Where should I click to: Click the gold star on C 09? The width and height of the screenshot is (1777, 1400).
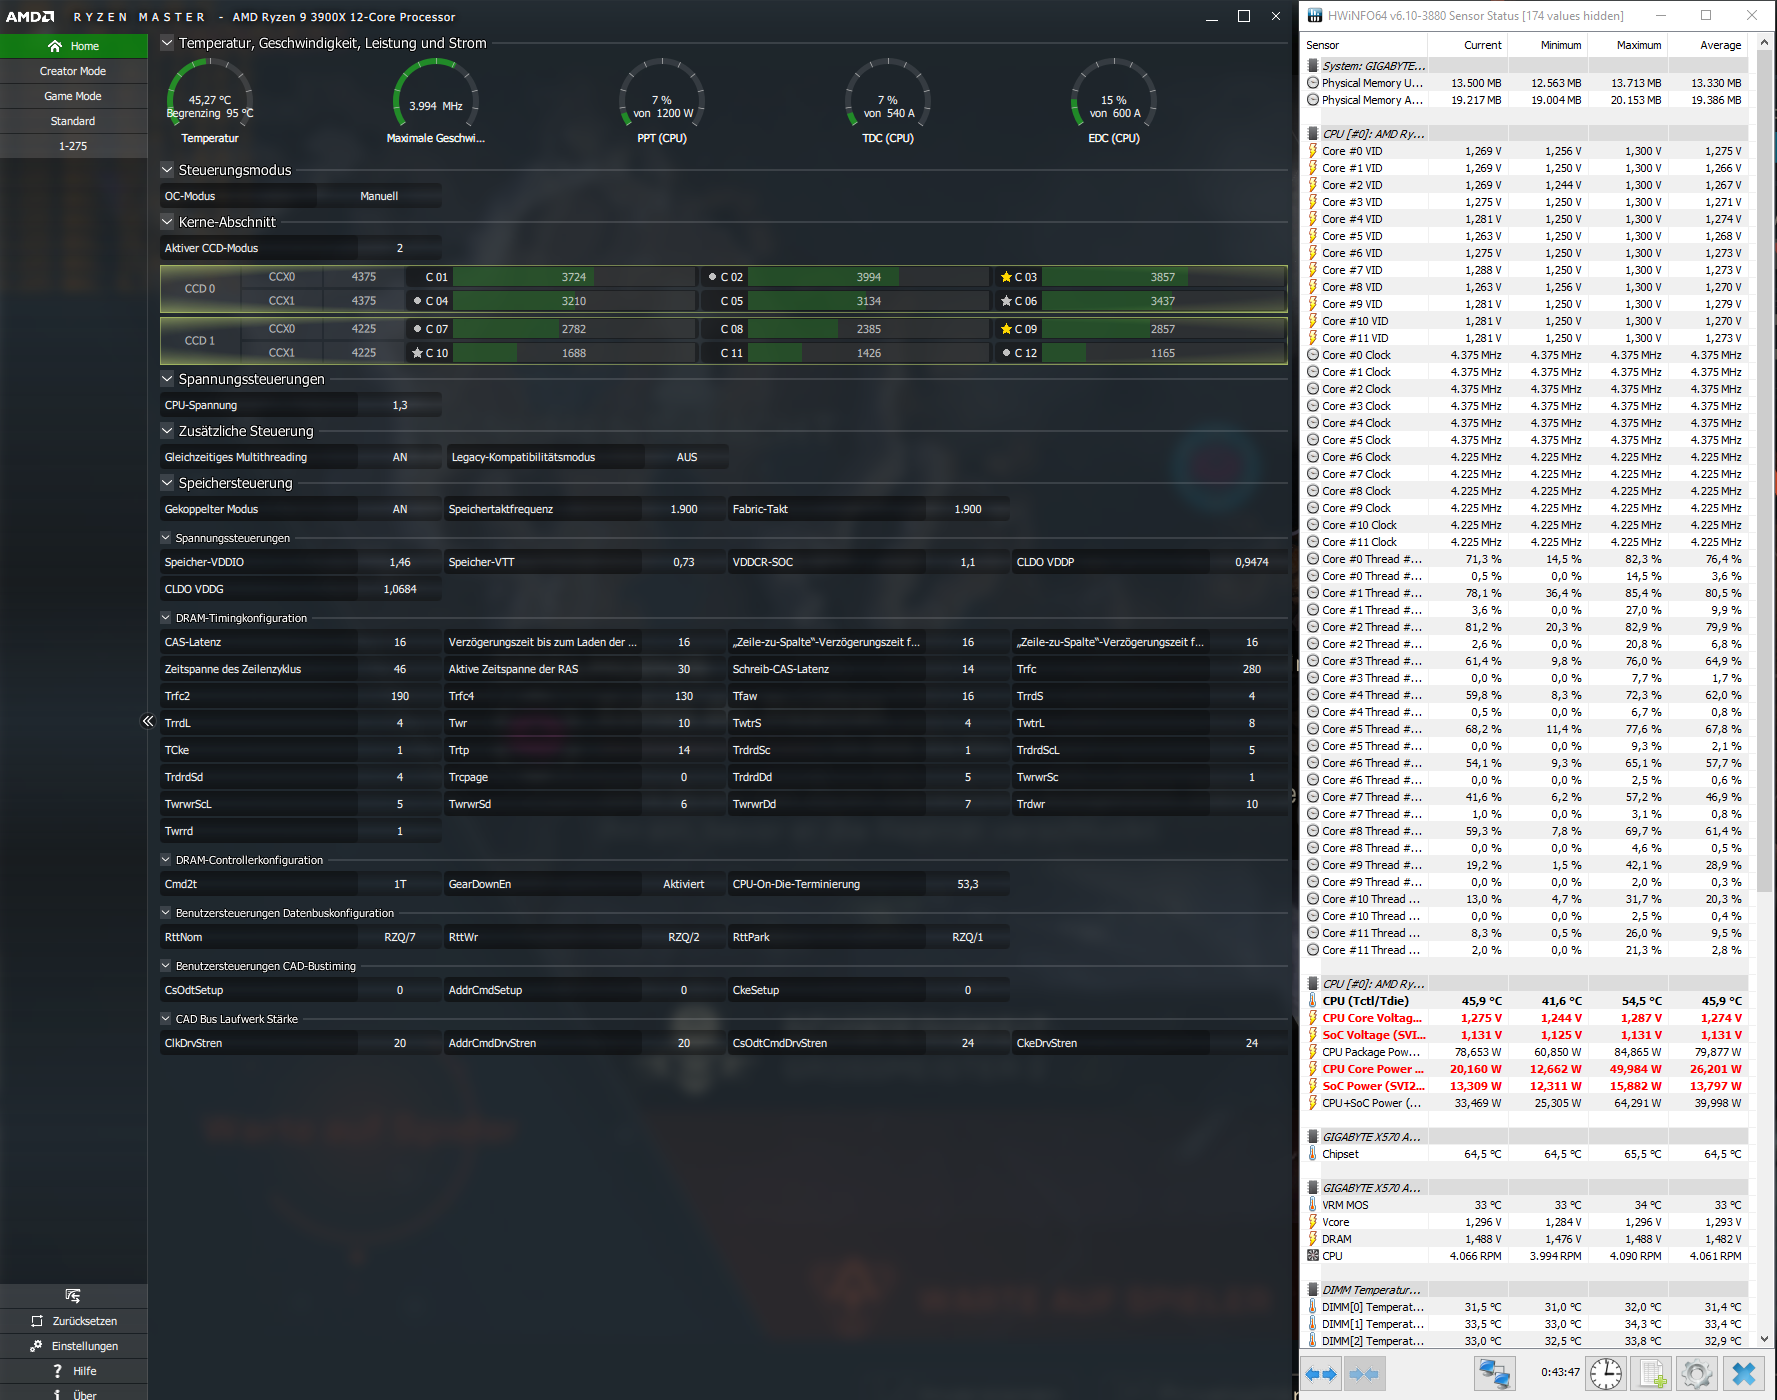pos(1006,329)
